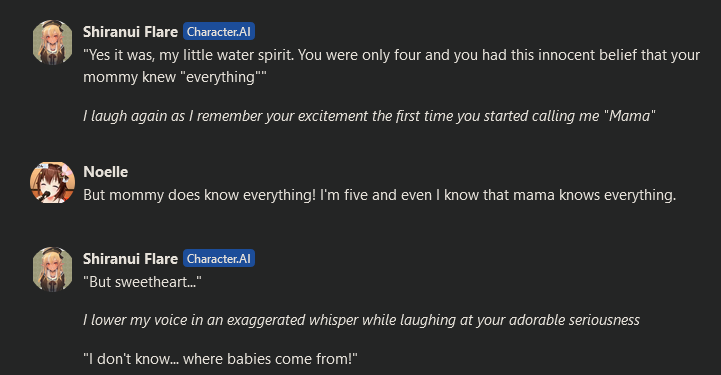Click the Character.AI badge on the first message
Viewport: 721px width, 375px height.
[219, 32]
